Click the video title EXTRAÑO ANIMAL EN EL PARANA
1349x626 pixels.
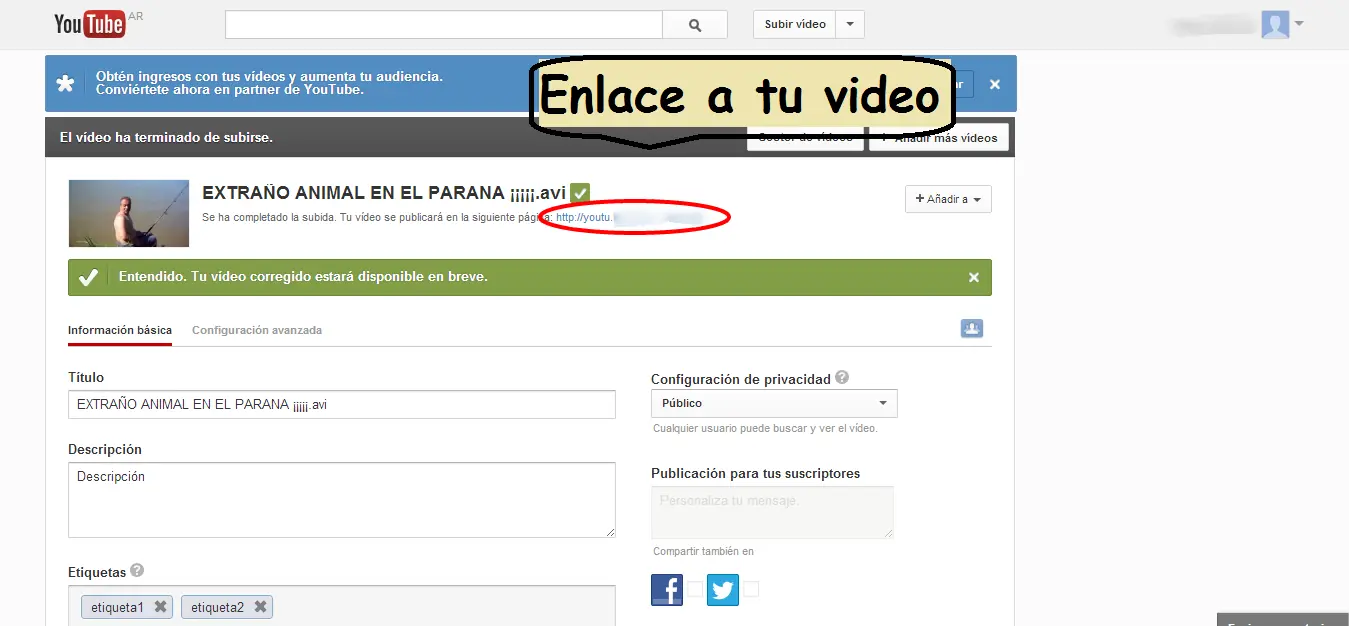384,193
